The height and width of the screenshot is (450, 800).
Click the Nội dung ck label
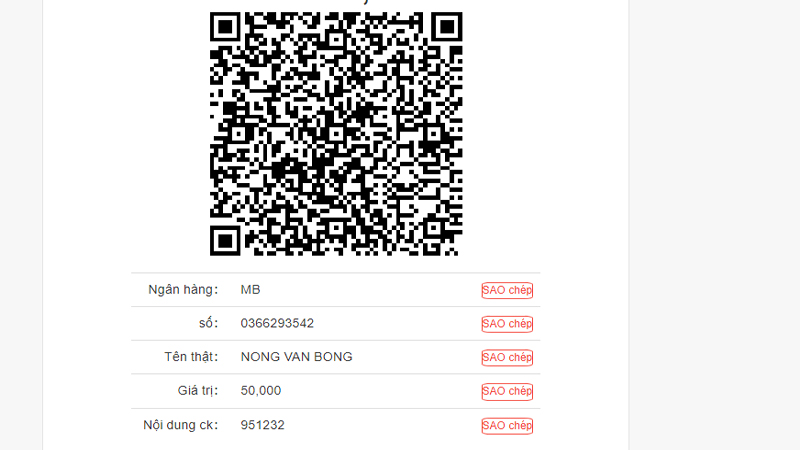click(181, 425)
